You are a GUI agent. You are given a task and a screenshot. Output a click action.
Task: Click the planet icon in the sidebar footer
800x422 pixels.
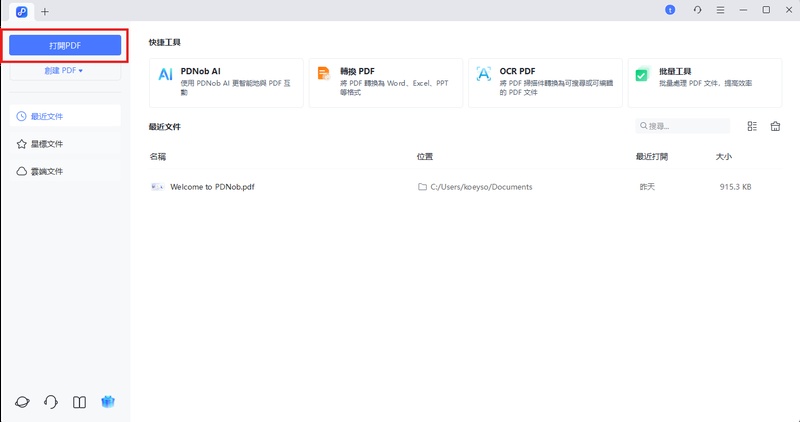click(22, 402)
